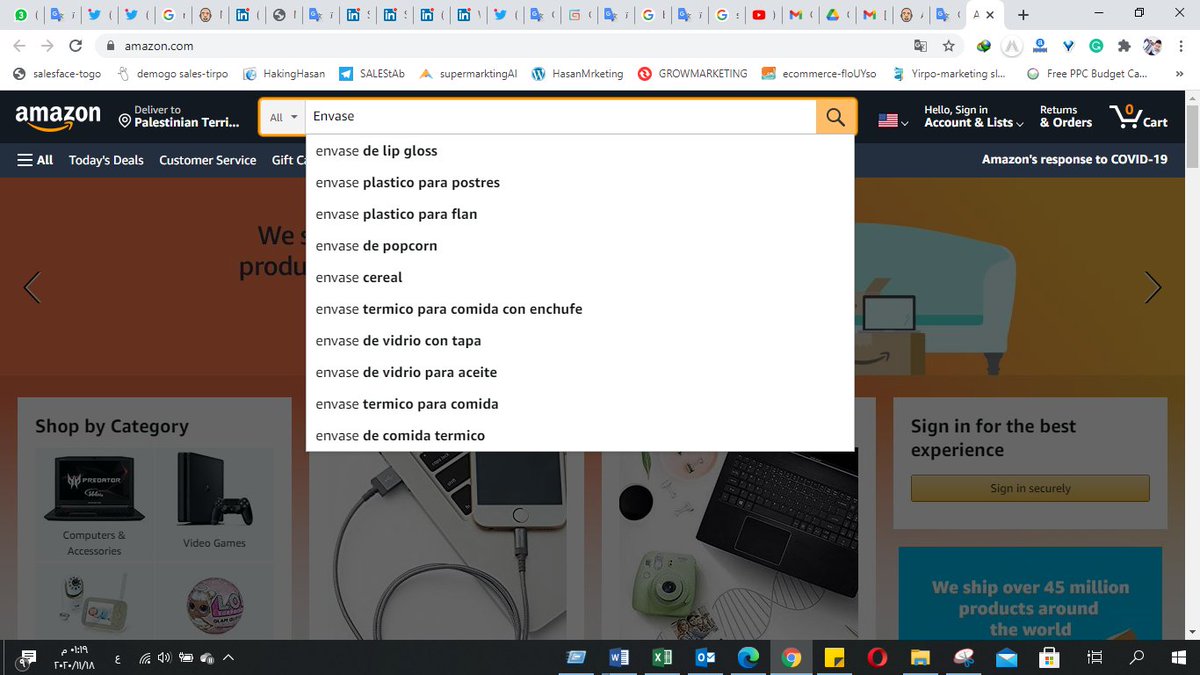Click the orange search magnifier button
The image size is (1200, 675).
pyautogui.click(x=836, y=117)
